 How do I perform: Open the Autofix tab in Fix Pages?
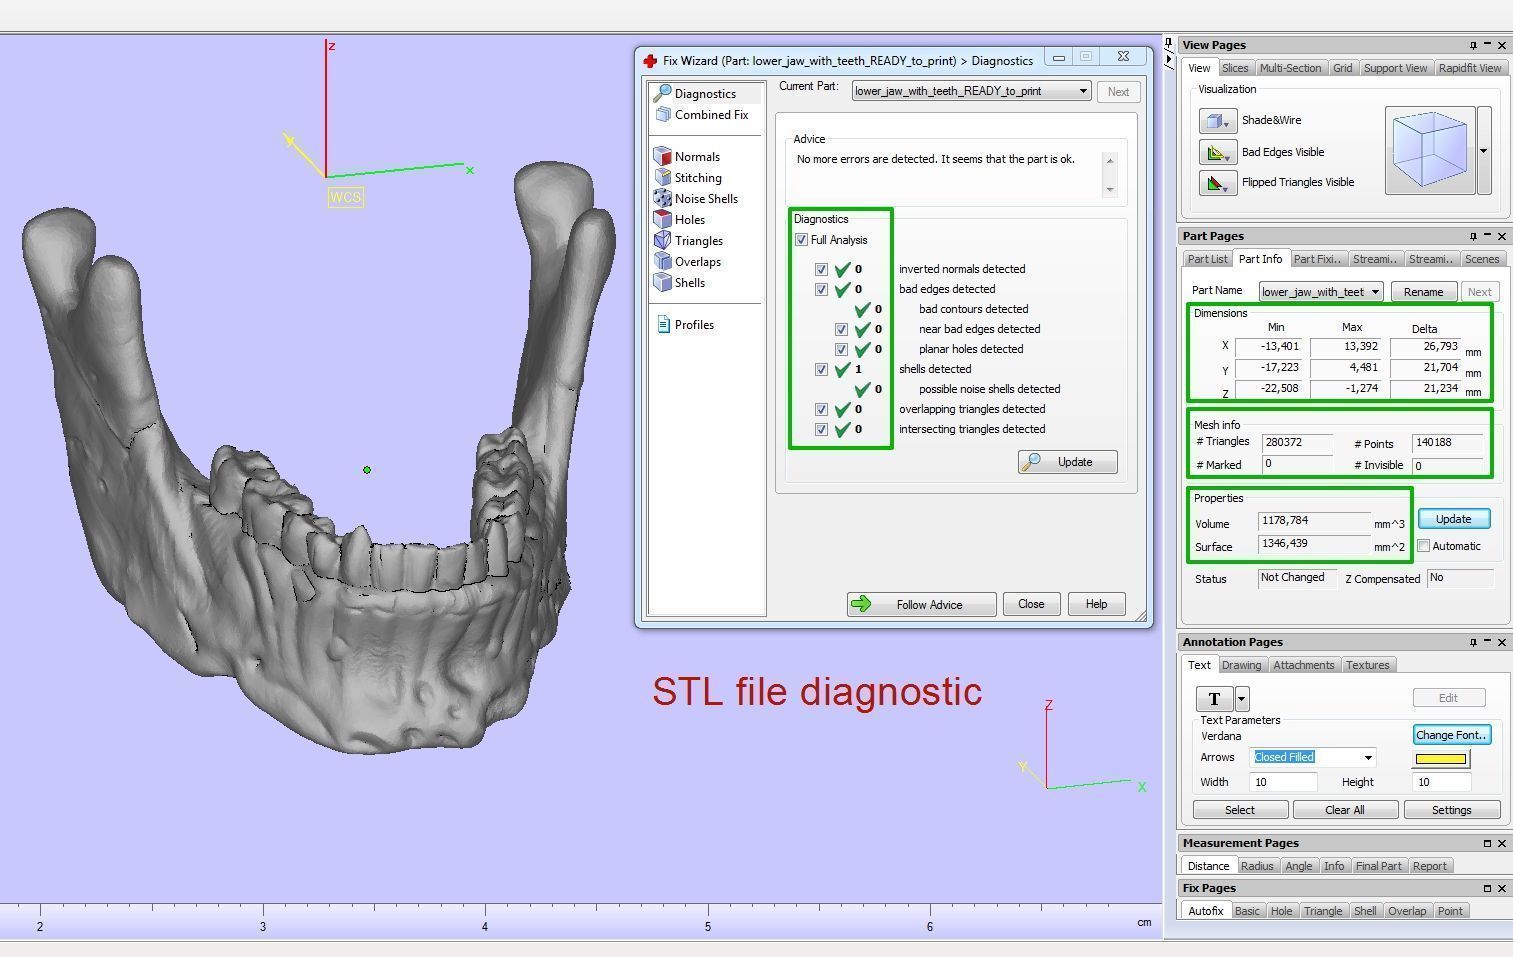[x=1205, y=911]
